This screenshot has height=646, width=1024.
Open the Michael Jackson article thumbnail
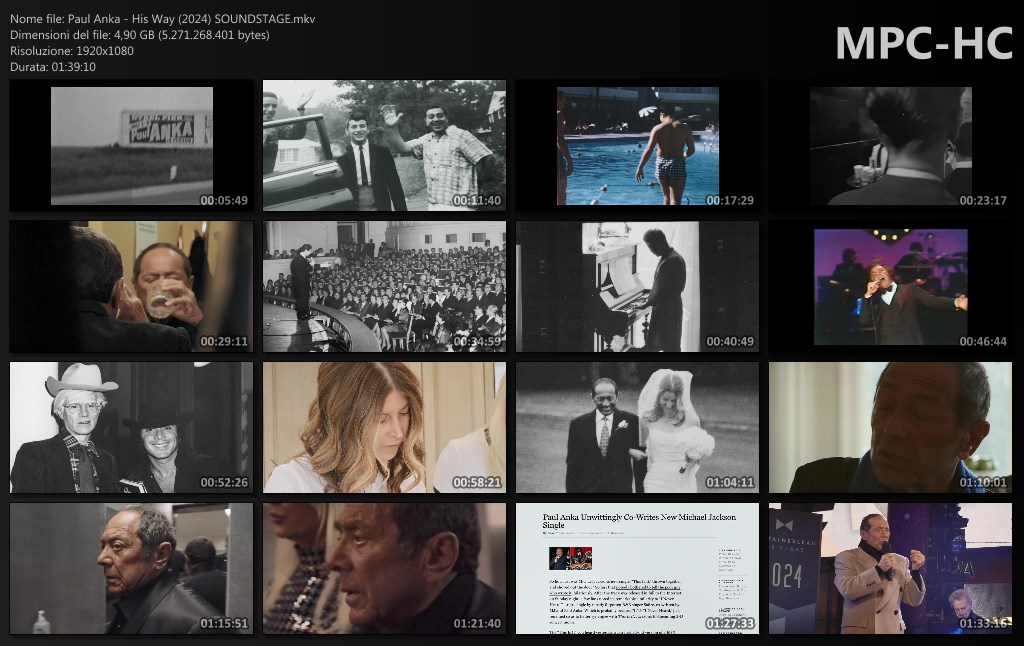[x=637, y=569]
